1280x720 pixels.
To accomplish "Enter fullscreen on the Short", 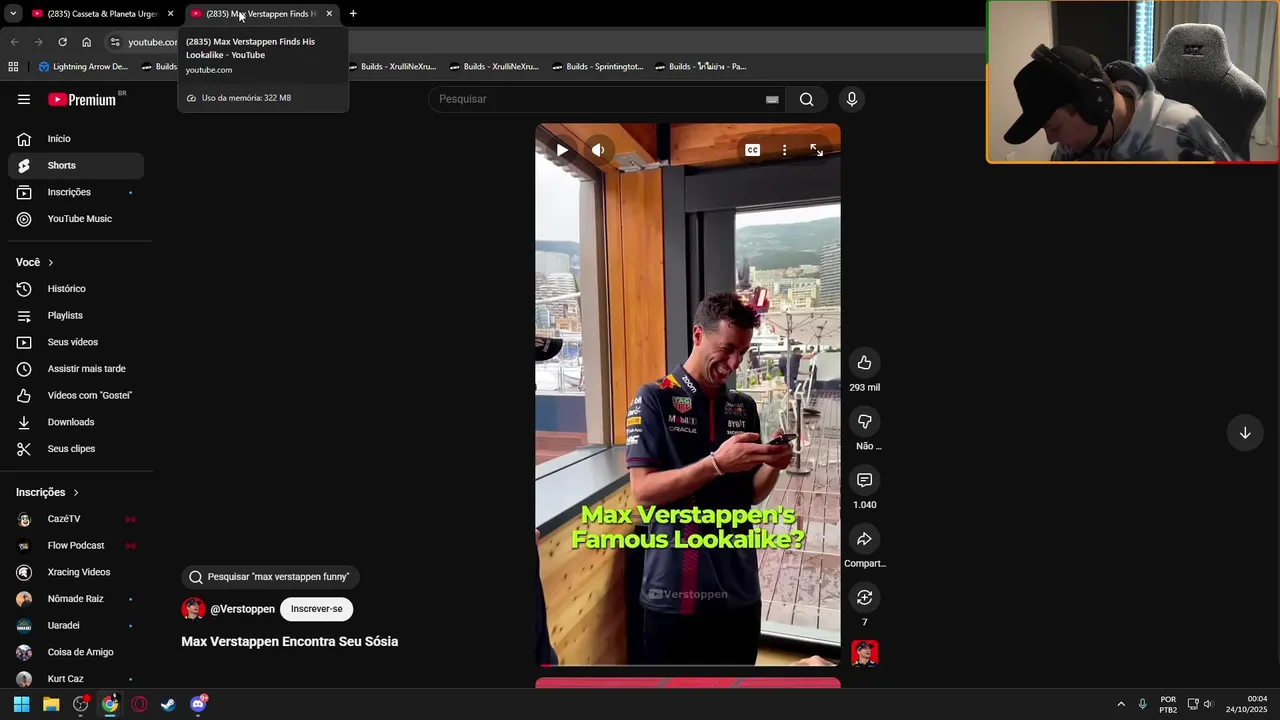I will click(817, 150).
